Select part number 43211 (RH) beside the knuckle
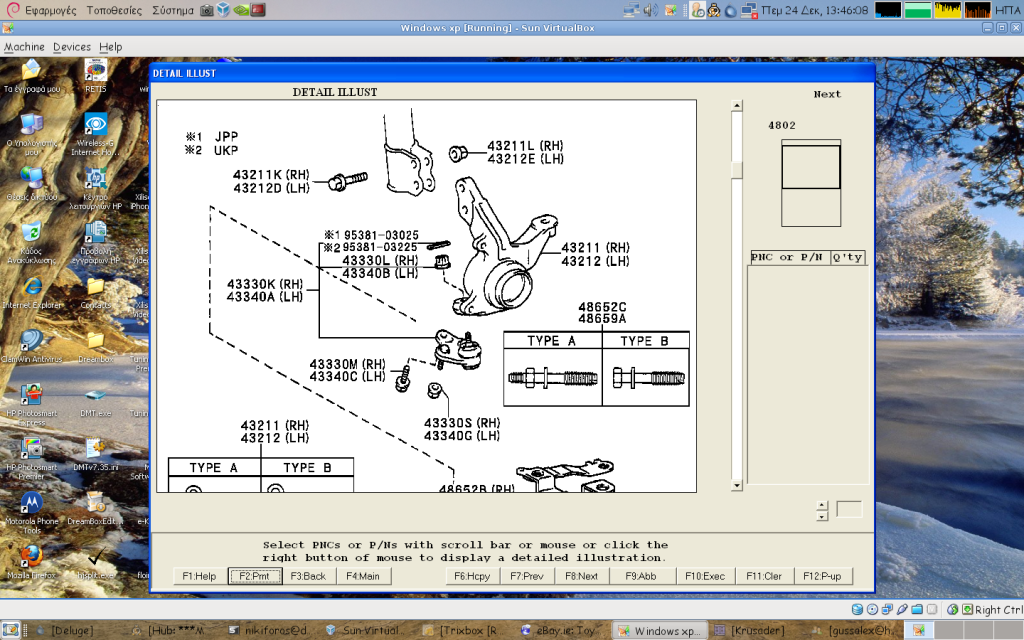Screen dimensions: 1024x640 pyautogui.click(x=596, y=248)
